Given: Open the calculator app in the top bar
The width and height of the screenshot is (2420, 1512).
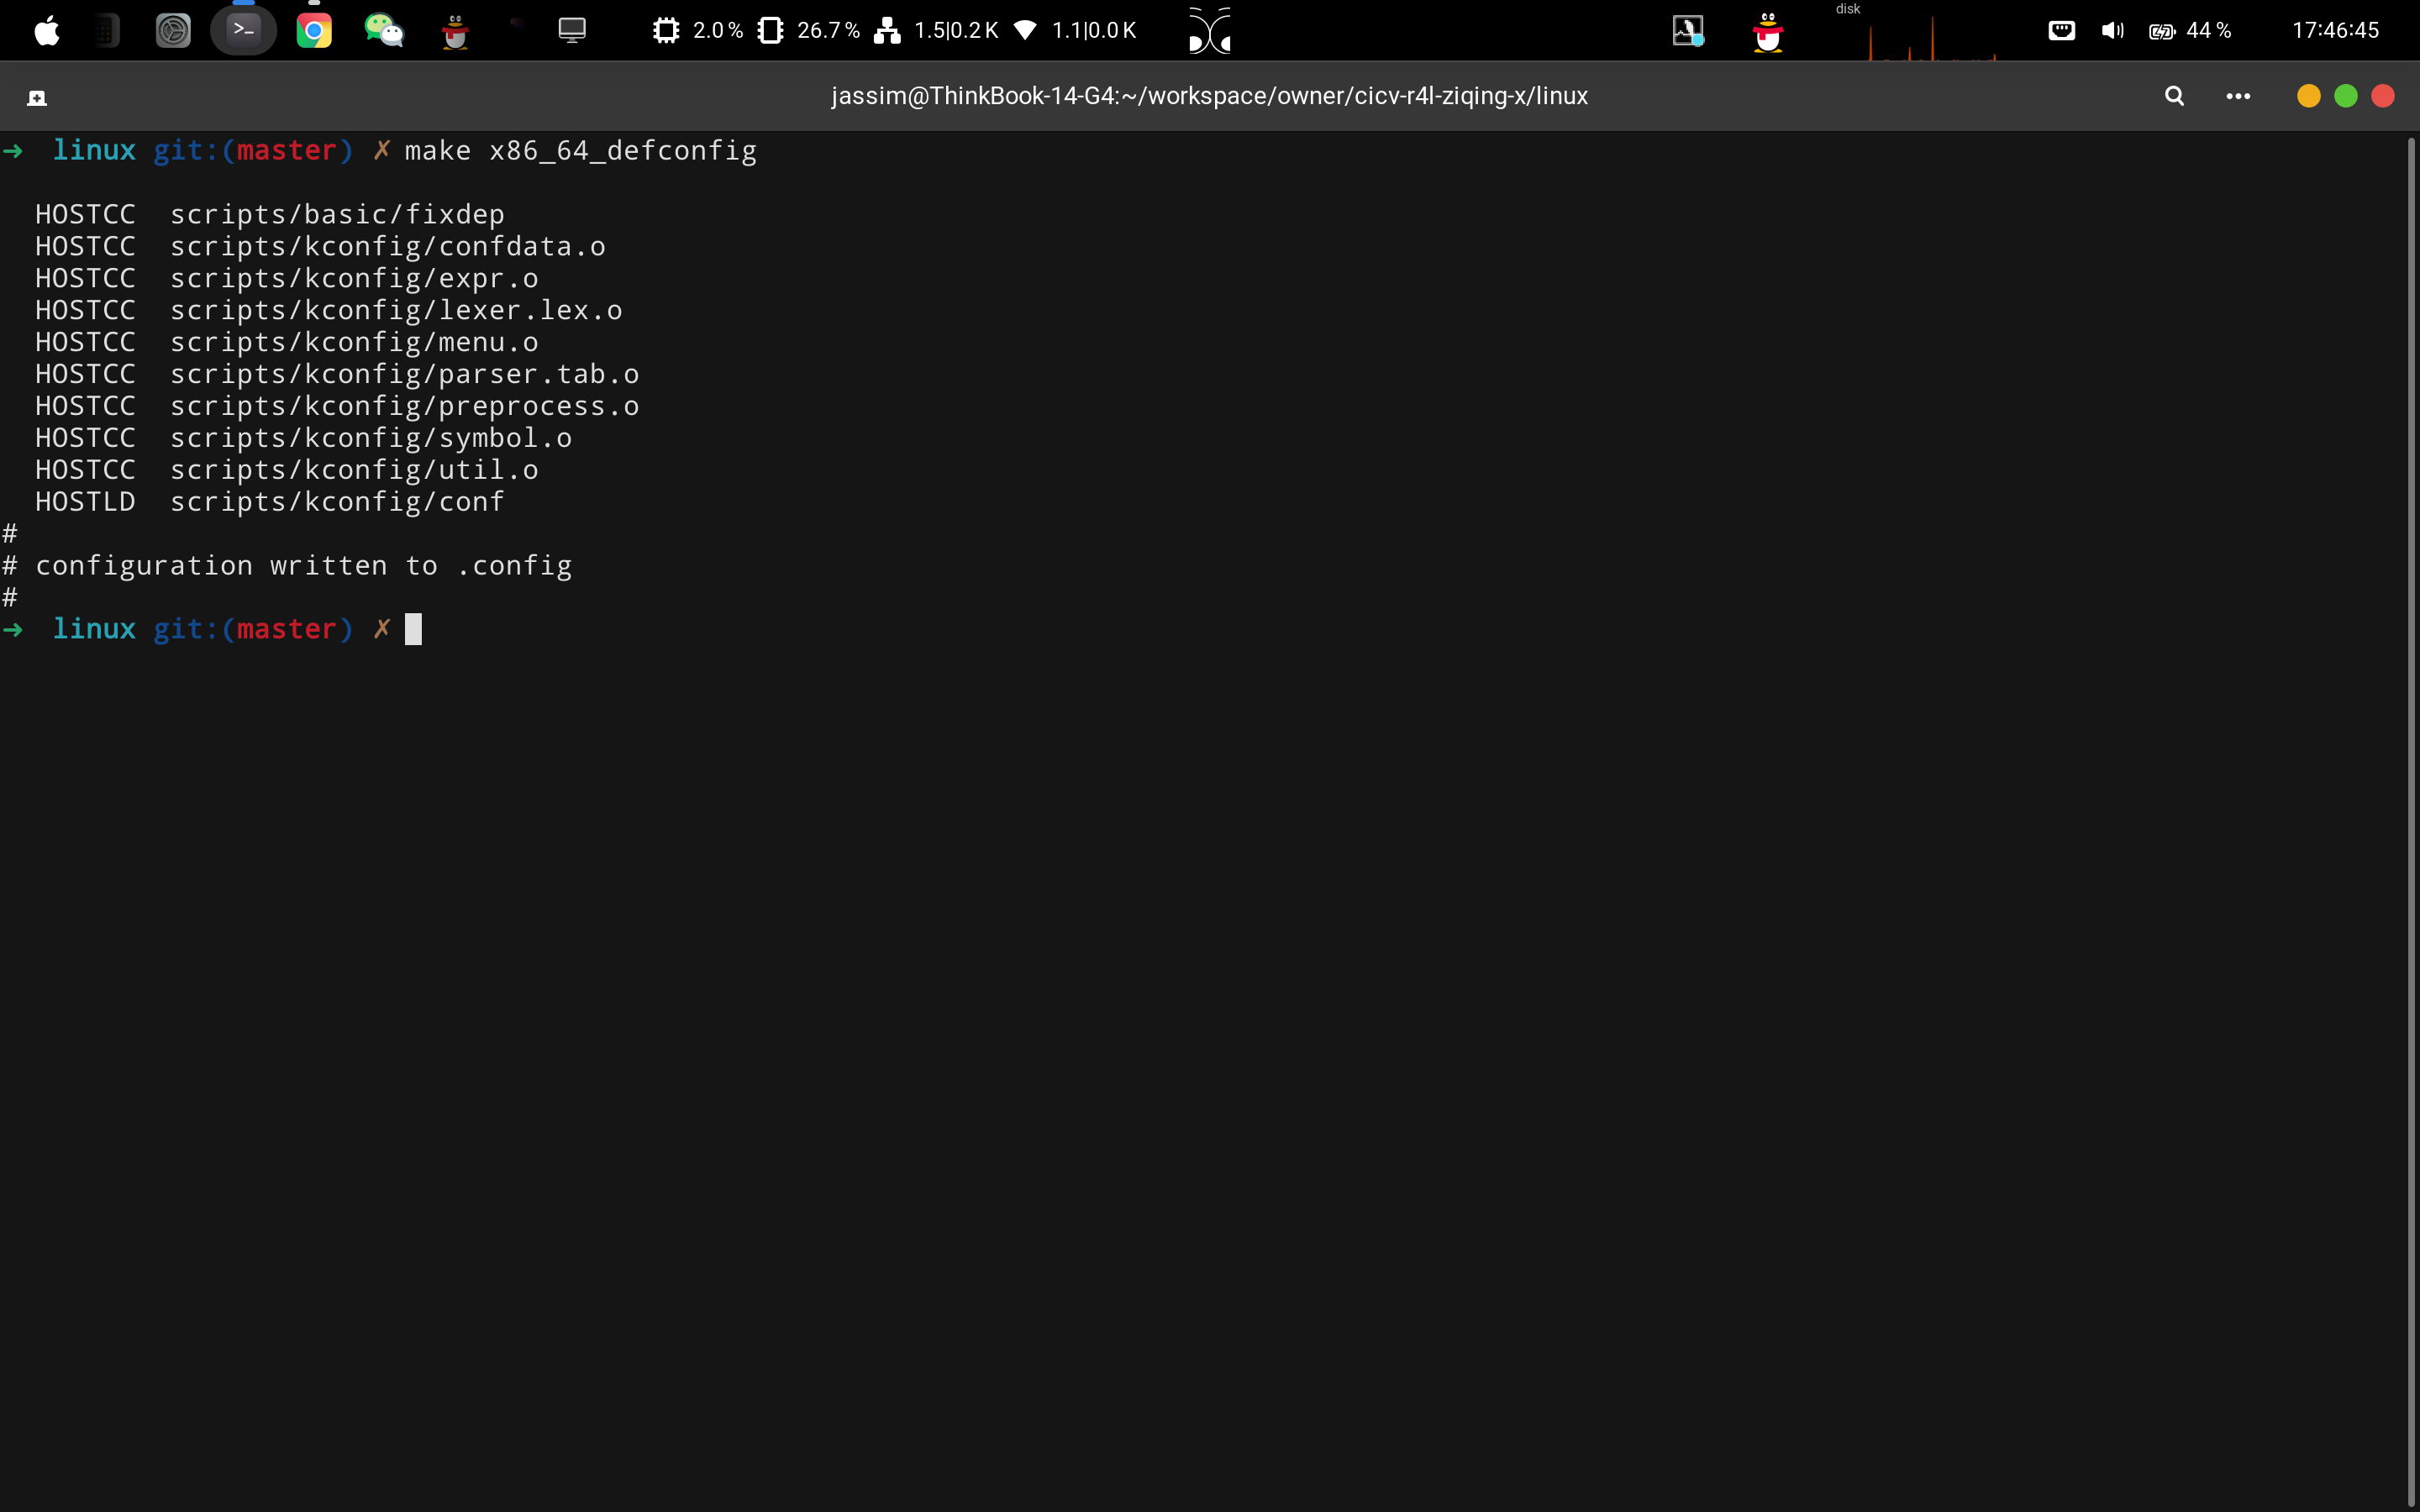Looking at the screenshot, I should [x=105, y=31].
